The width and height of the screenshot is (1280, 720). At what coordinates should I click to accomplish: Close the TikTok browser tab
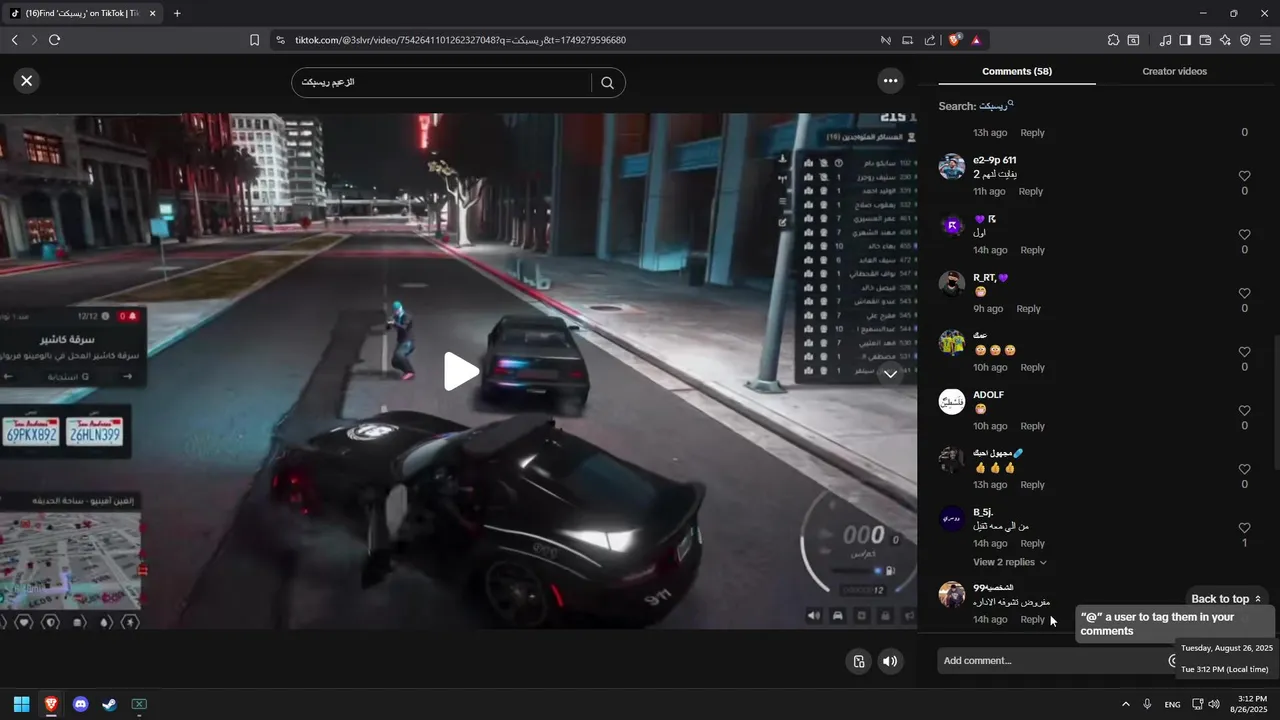[x=153, y=14]
